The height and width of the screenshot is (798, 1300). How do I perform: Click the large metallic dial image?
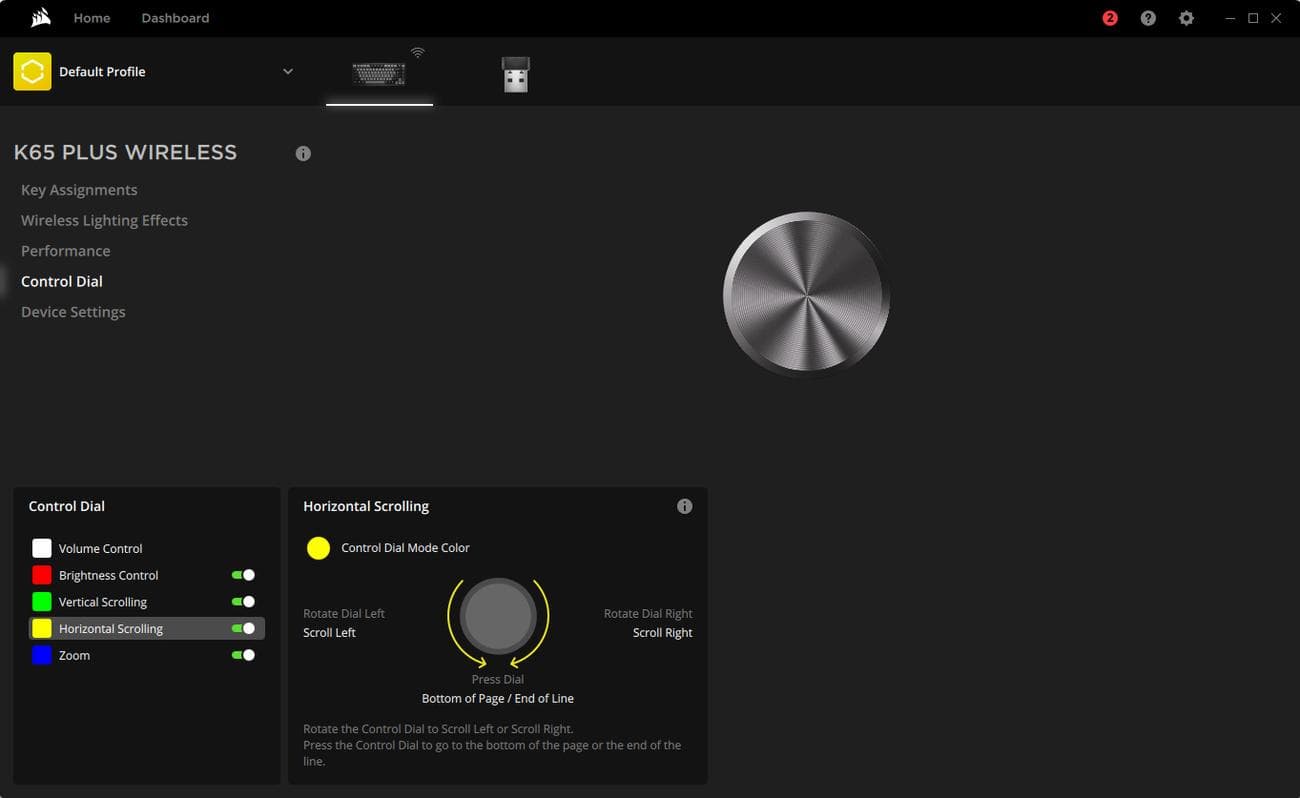coord(806,295)
